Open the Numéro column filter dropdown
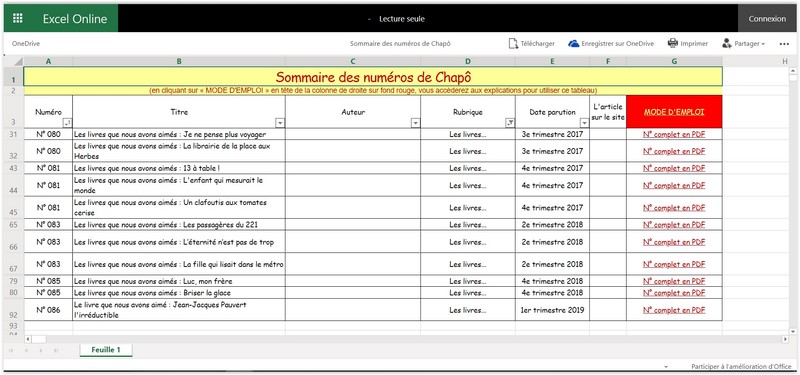The height and width of the screenshot is (375, 800). tap(67, 122)
